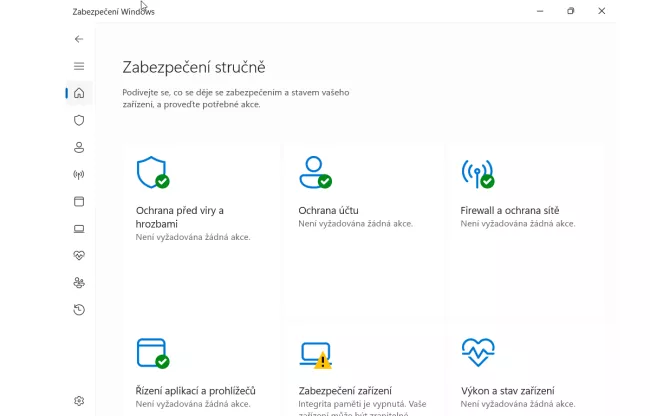Image resolution: width=650 pixels, height=416 pixels.
Task: Open account protection via sidebar person icon
Action: click(x=79, y=147)
